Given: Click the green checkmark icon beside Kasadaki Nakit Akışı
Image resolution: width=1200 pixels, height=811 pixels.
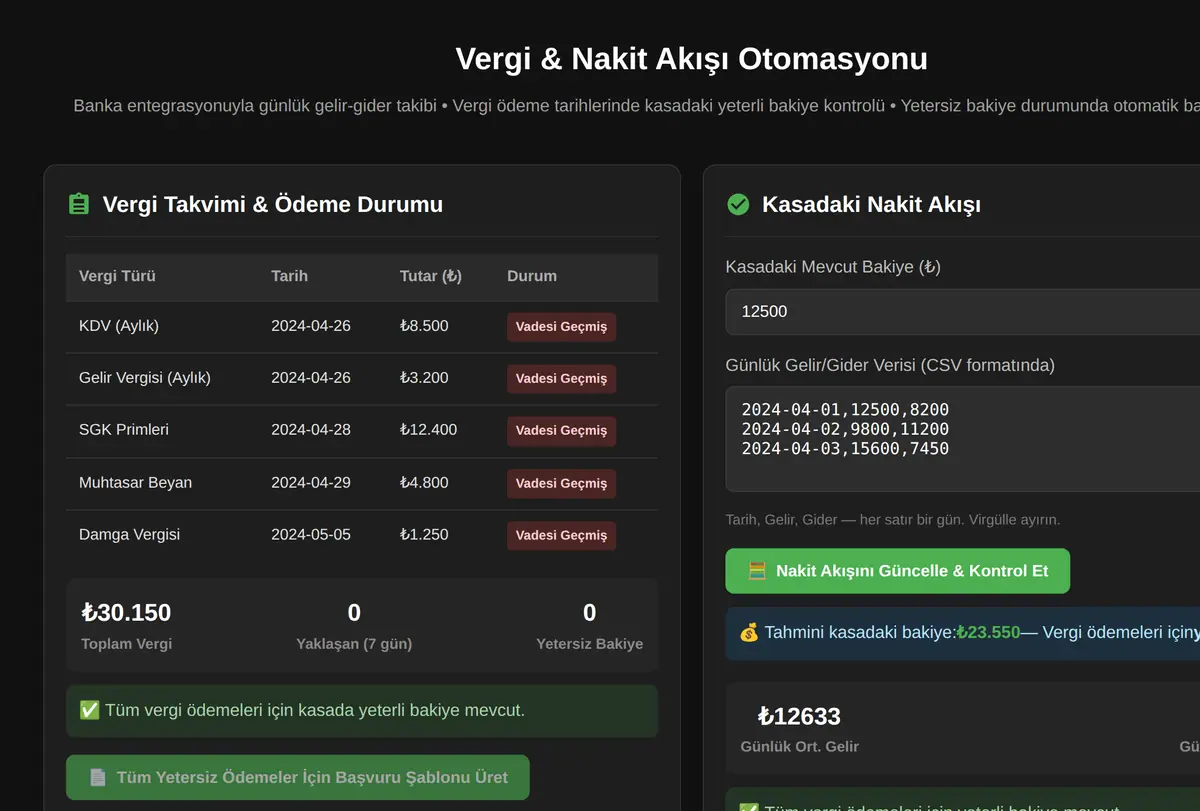Looking at the screenshot, I should [738, 204].
